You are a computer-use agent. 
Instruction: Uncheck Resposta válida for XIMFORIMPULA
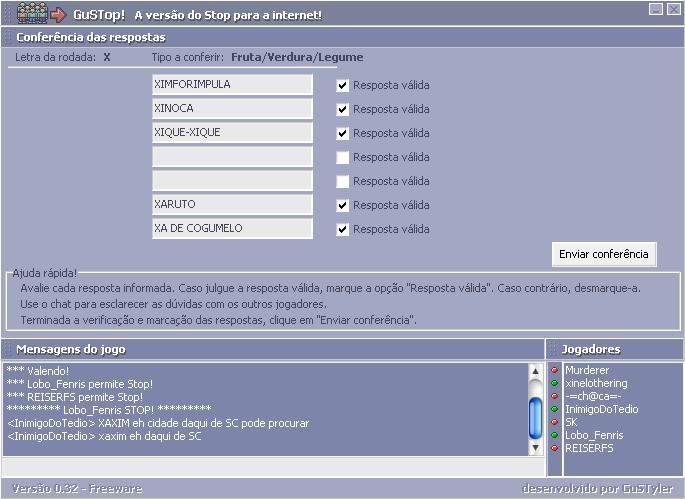(342, 85)
